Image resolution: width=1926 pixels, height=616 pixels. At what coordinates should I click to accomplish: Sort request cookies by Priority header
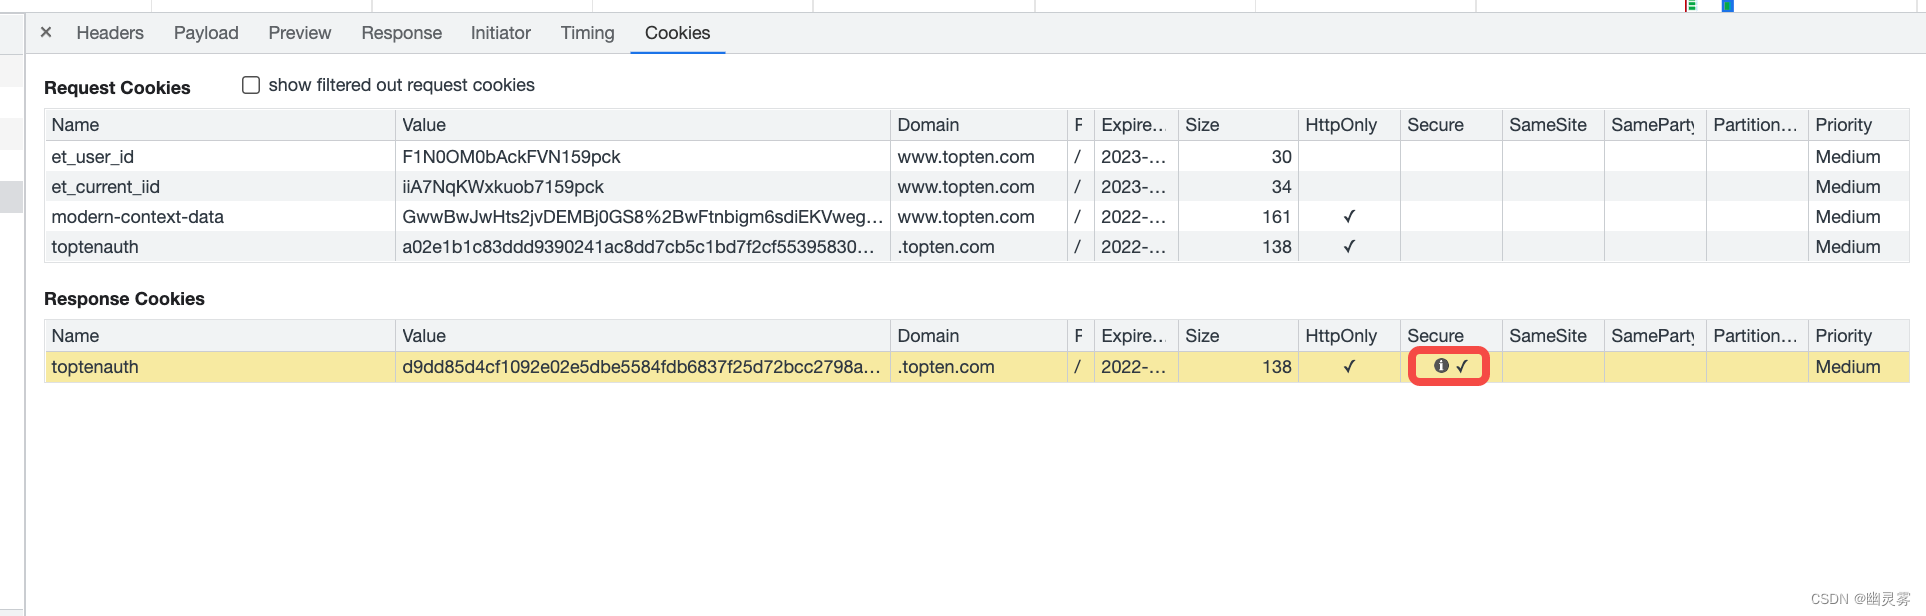pos(1859,125)
